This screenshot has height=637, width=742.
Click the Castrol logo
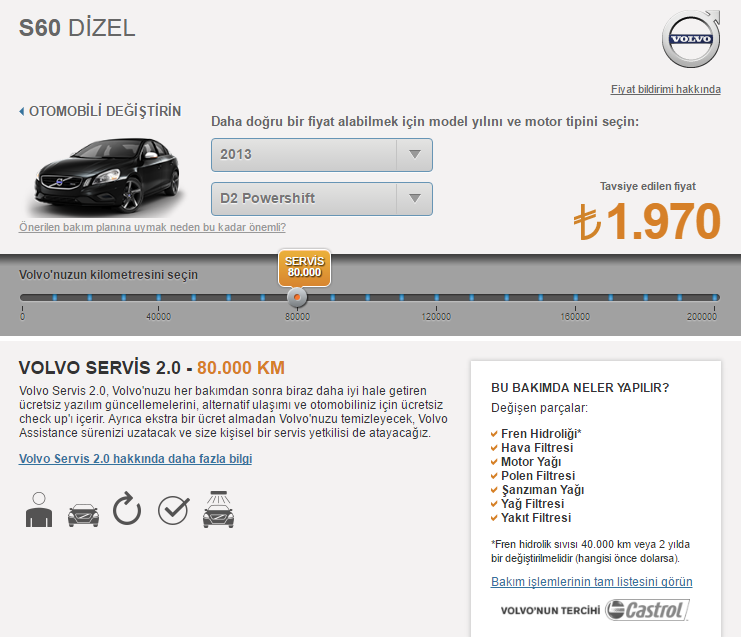(x=647, y=610)
